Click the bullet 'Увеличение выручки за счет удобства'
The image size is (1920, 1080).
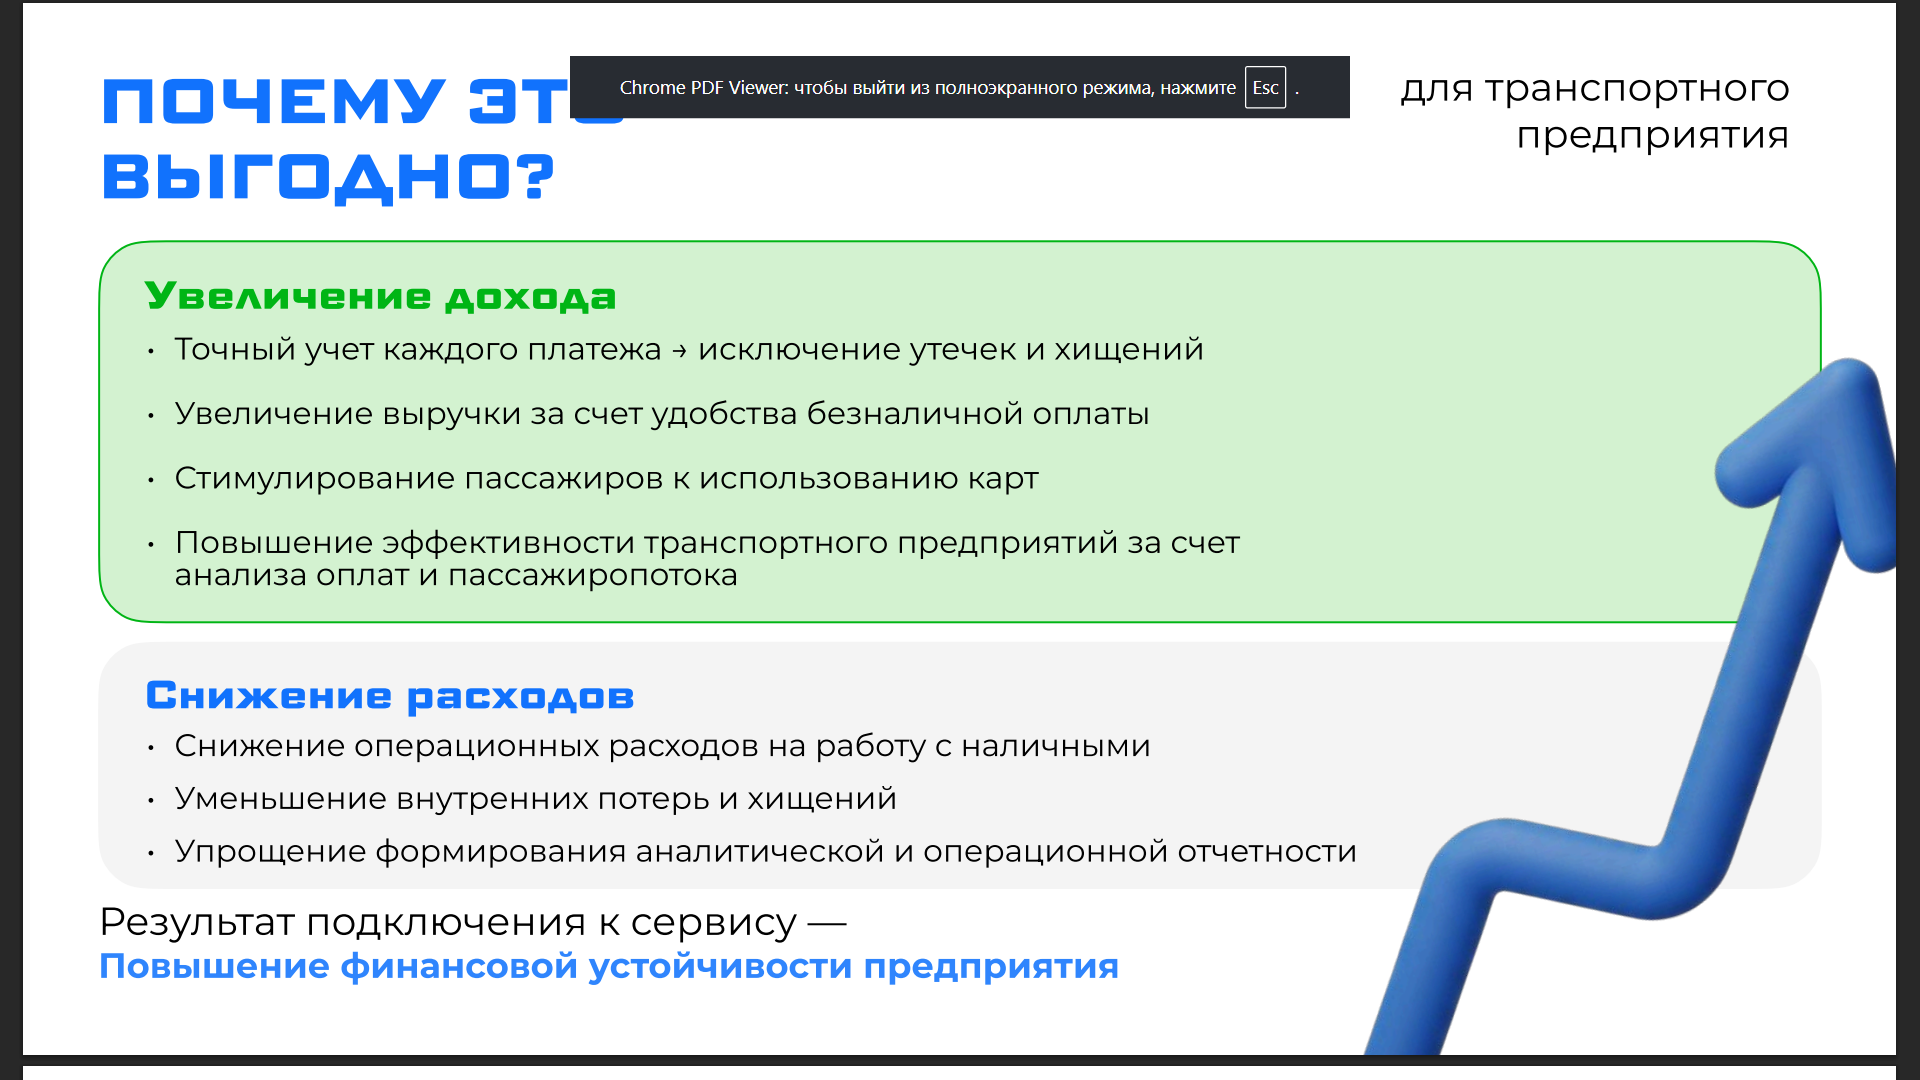661,413
